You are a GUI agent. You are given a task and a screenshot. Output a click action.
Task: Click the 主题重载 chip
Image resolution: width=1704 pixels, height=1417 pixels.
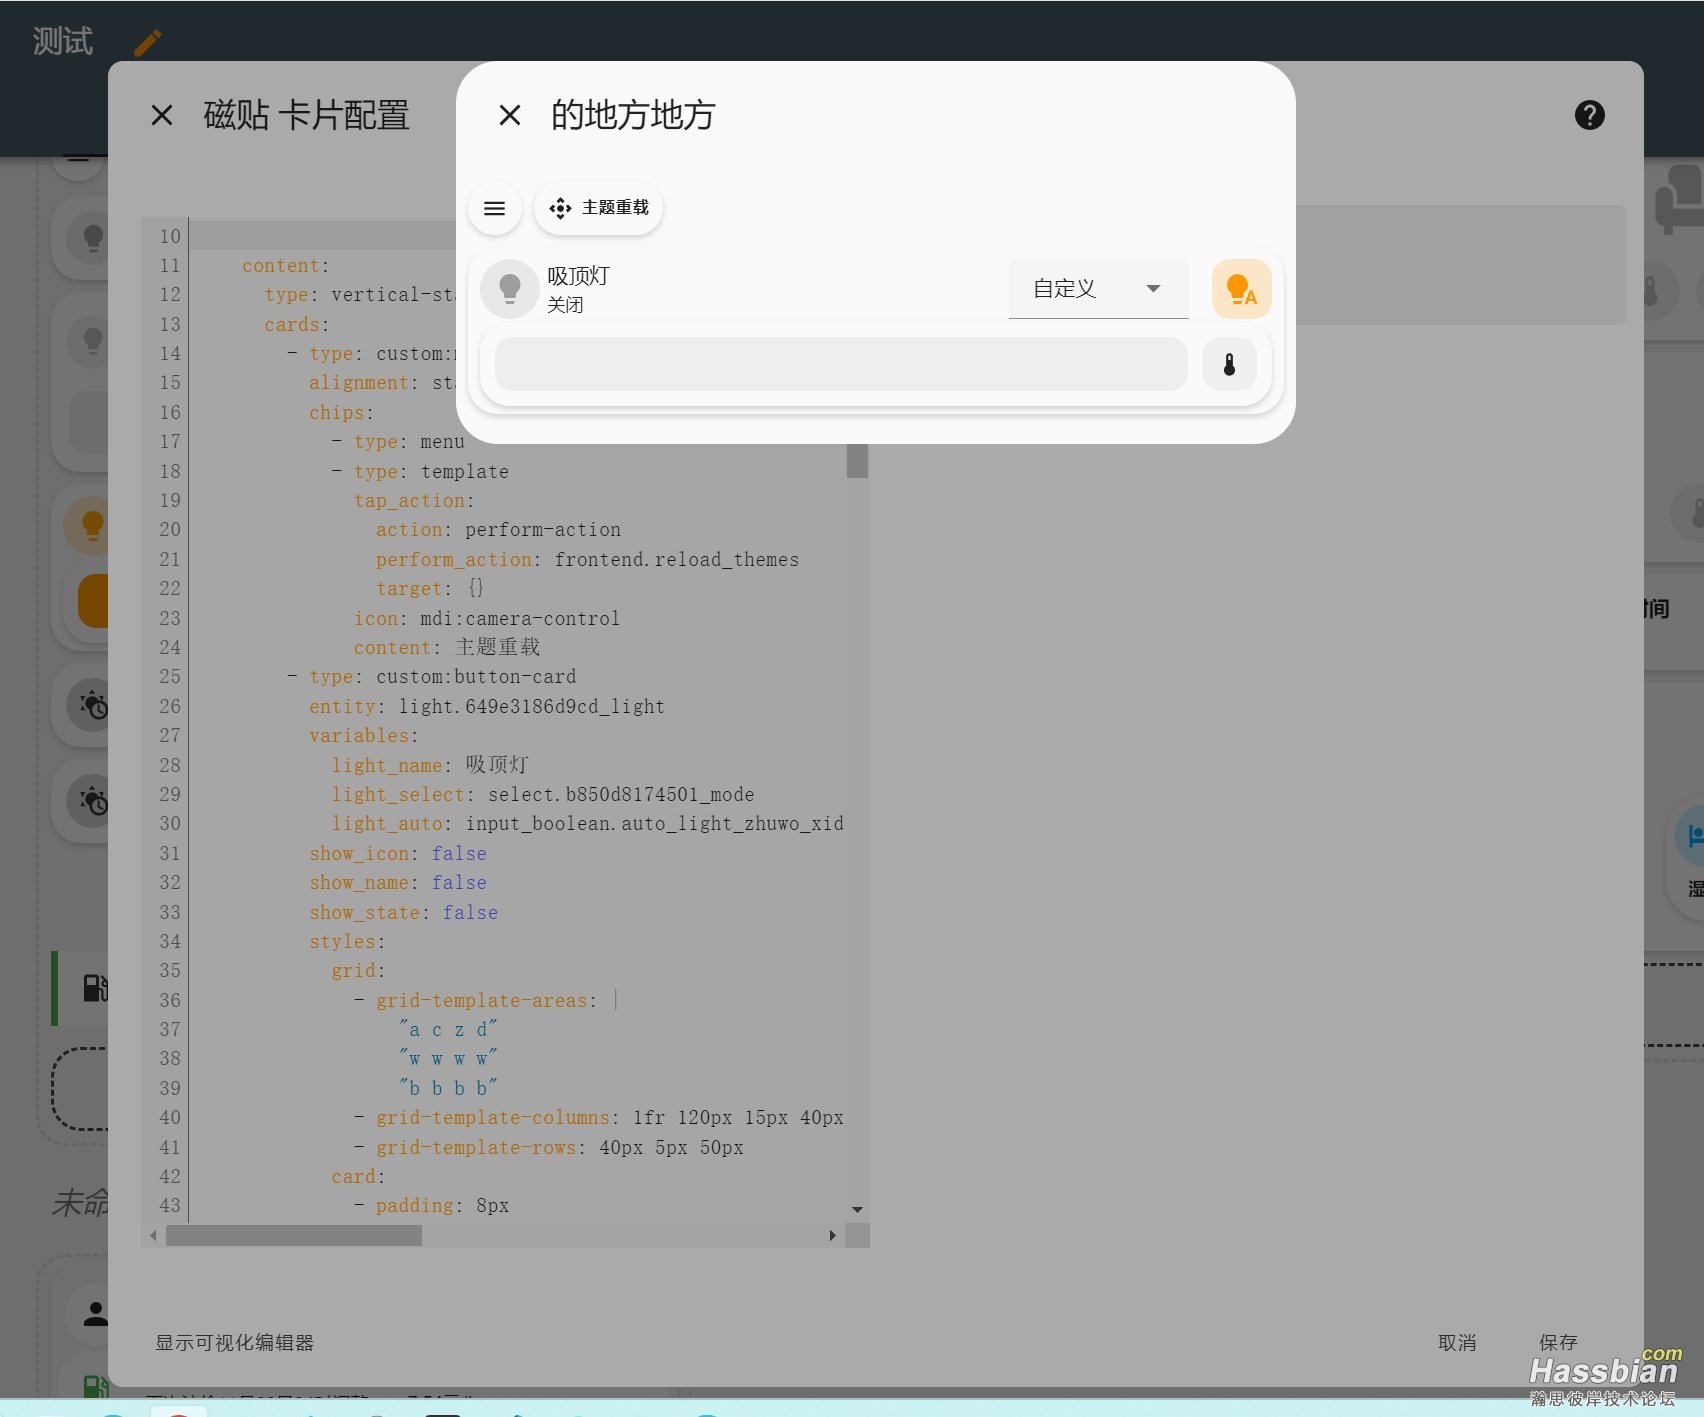[x=598, y=208]
